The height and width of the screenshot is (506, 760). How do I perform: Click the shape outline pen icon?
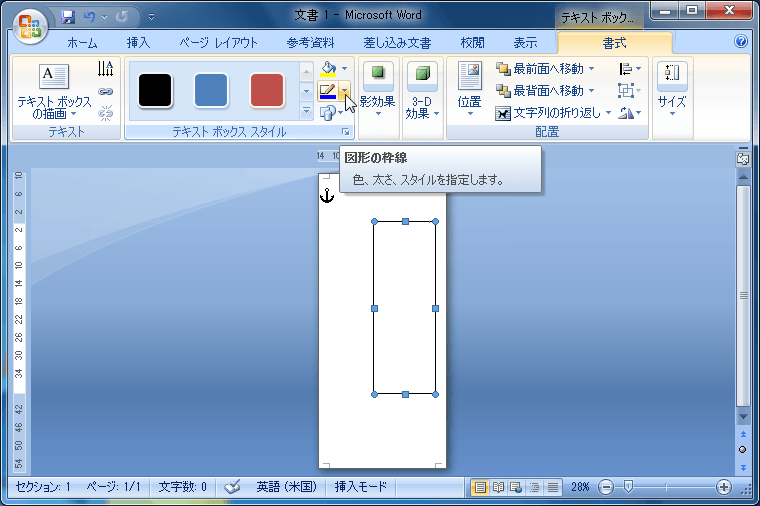coord(328,91)
